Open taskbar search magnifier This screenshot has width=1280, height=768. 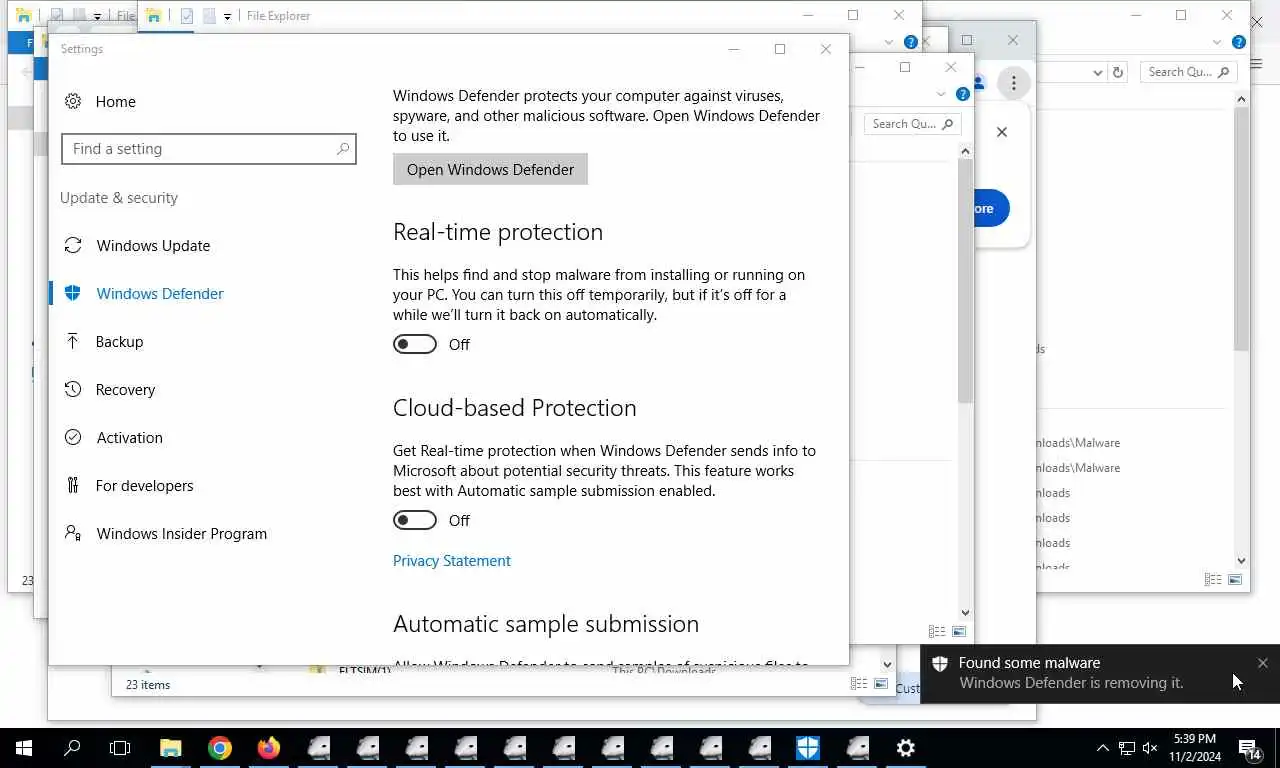coord(72,748)
